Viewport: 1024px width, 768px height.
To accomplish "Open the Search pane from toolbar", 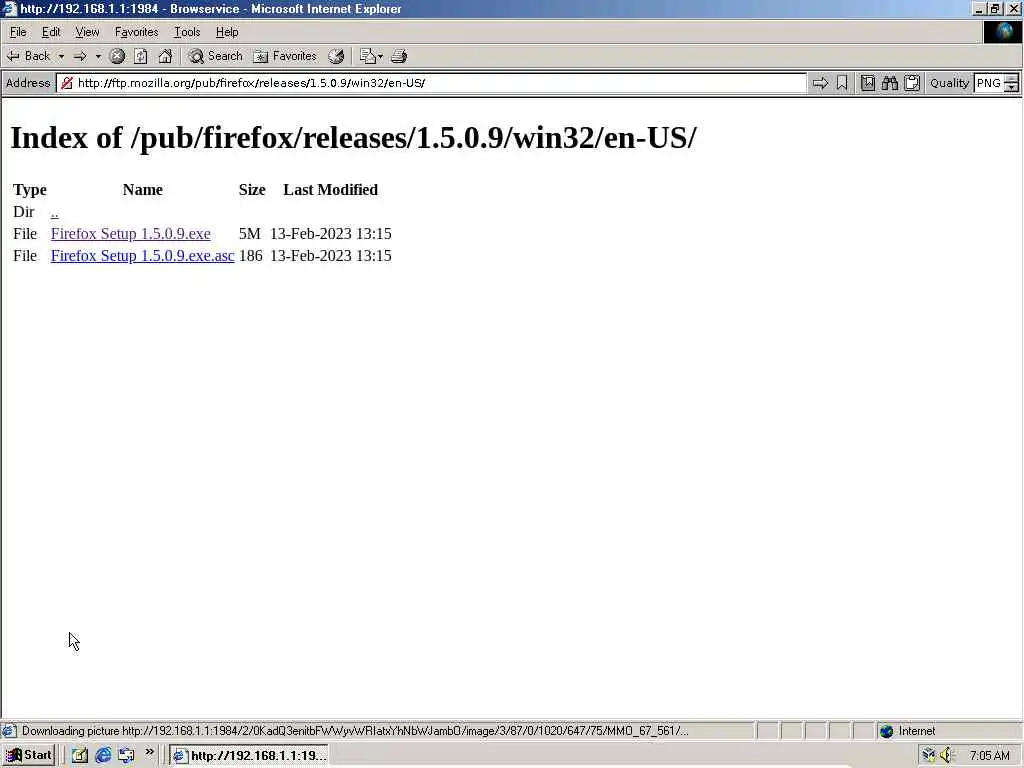I will 216,56.
